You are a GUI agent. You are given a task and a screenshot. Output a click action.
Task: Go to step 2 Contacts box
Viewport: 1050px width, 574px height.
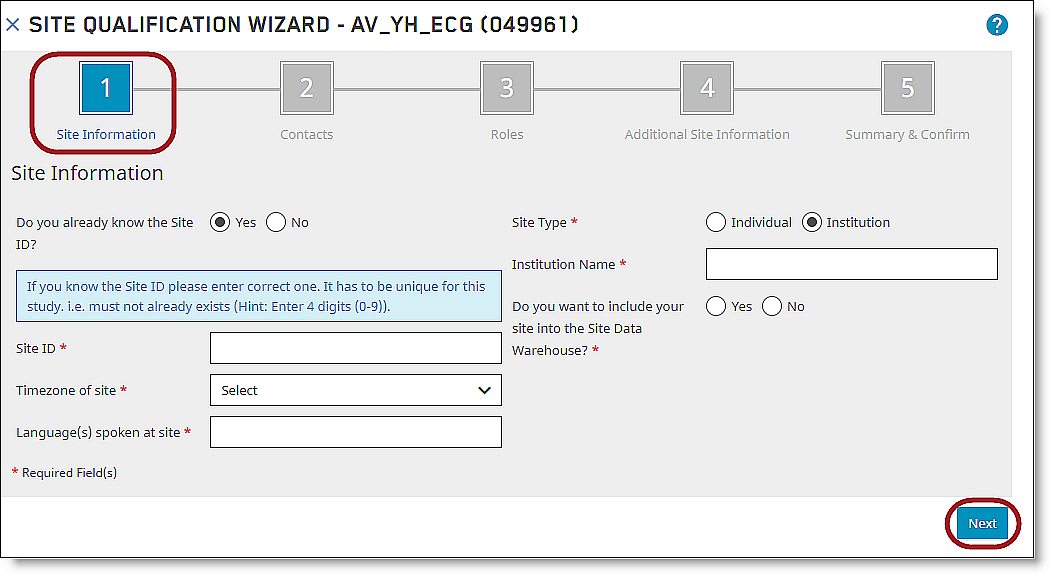point(306,88)
